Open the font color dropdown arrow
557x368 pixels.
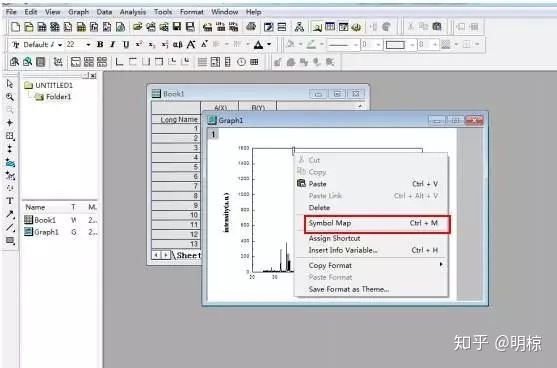tap(269, 44)
